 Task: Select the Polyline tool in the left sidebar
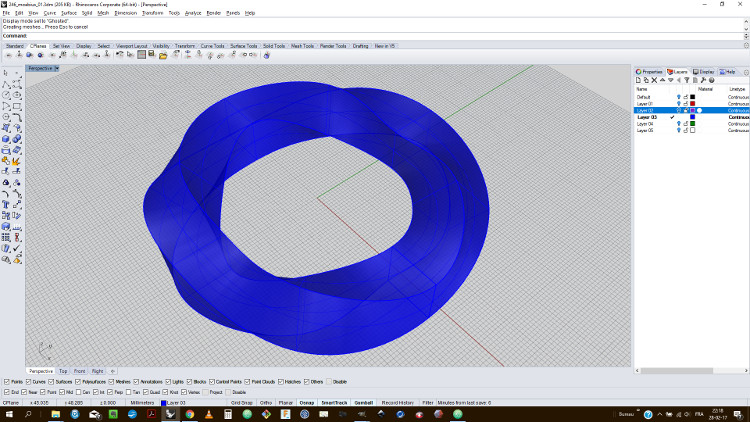tap(6, 84)
